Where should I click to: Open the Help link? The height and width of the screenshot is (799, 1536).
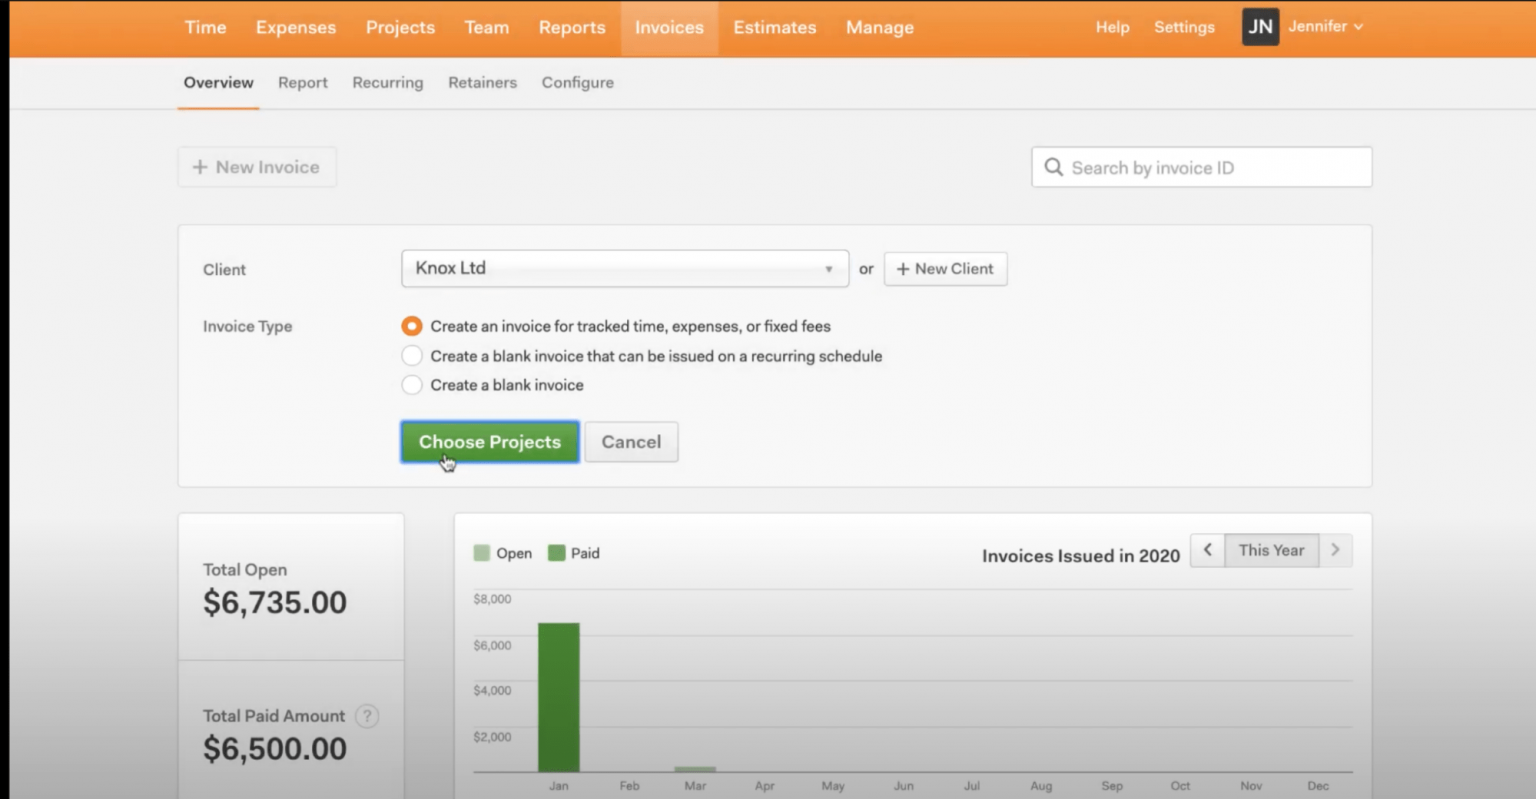(1112, 27)
